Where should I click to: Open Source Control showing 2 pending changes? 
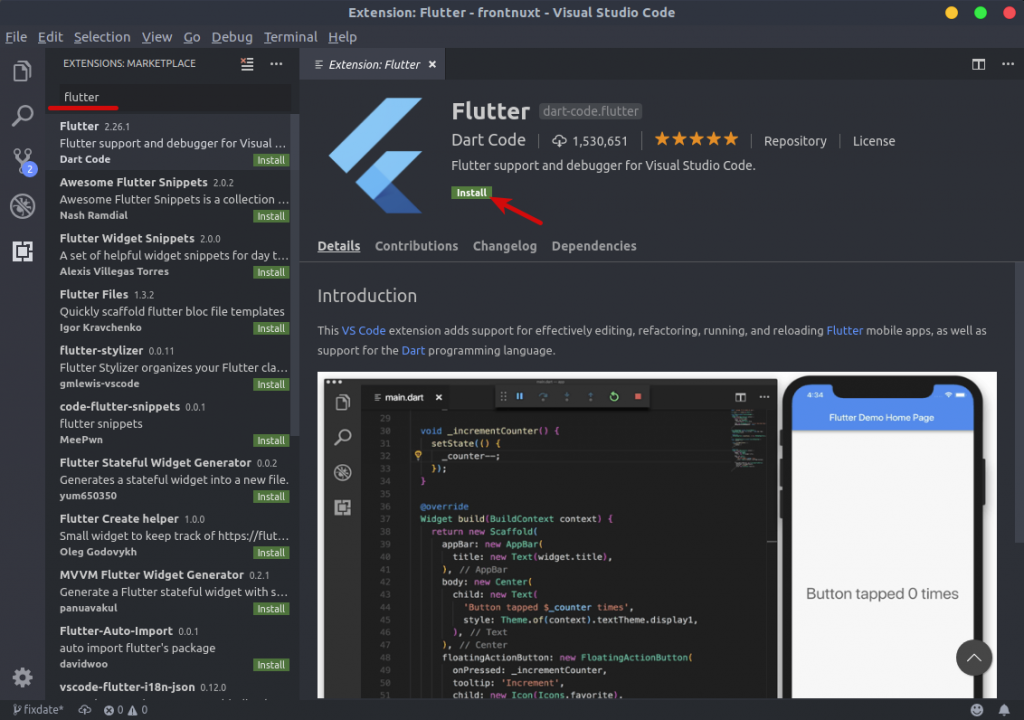point(22,160)
